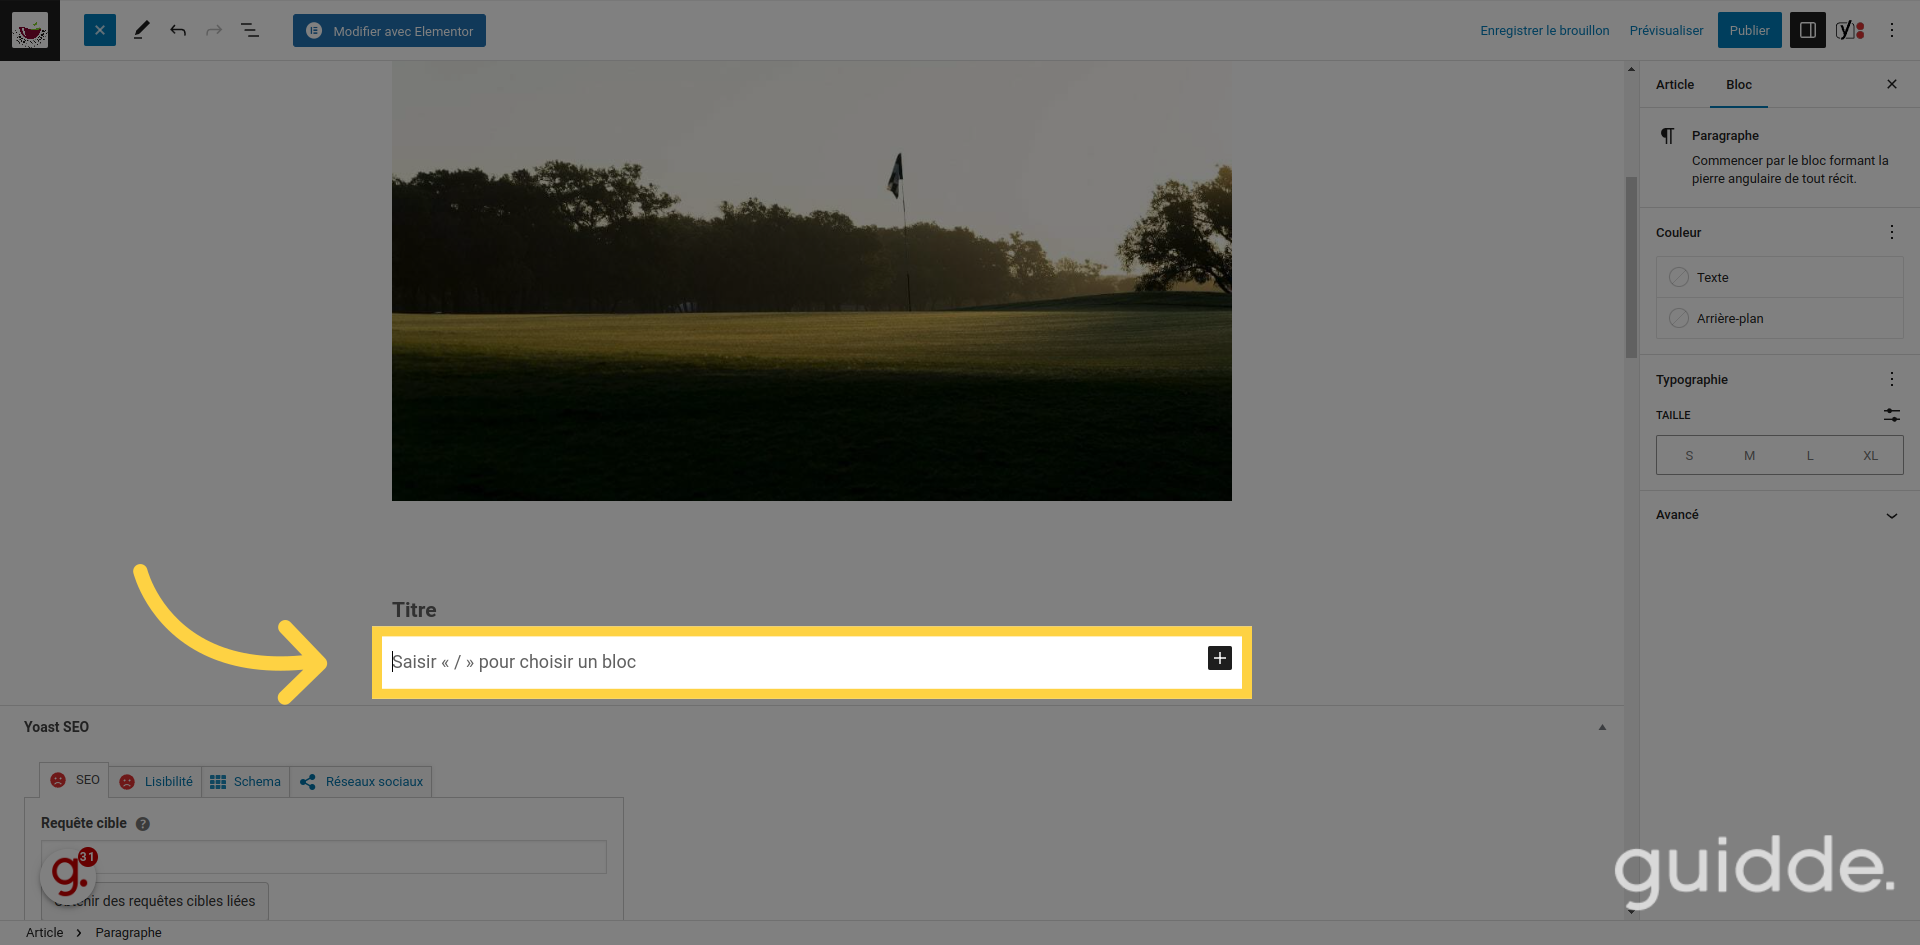The width and height of the screenshot is (1920, 945).
Task: Open the Yoast SEO sidebar icon
Action: click(x=1850, y=30)
